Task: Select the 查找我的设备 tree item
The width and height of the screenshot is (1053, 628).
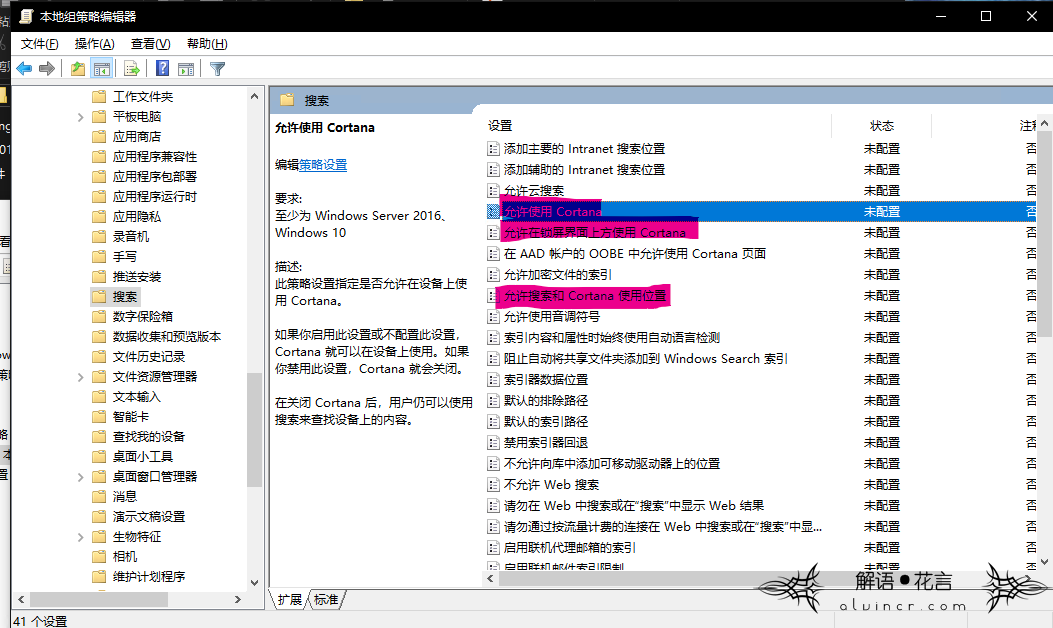Action: coord(149,437)
